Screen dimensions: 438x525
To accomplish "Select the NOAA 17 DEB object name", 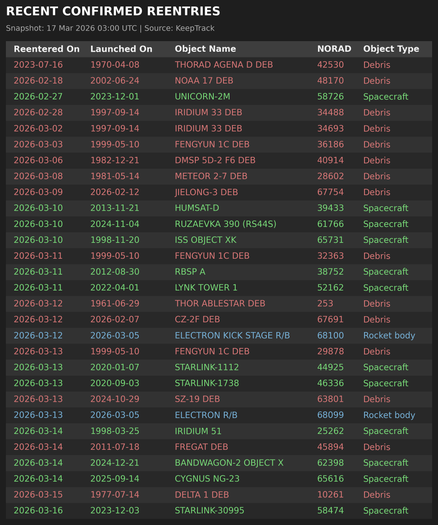I will (x=204, y=81).
